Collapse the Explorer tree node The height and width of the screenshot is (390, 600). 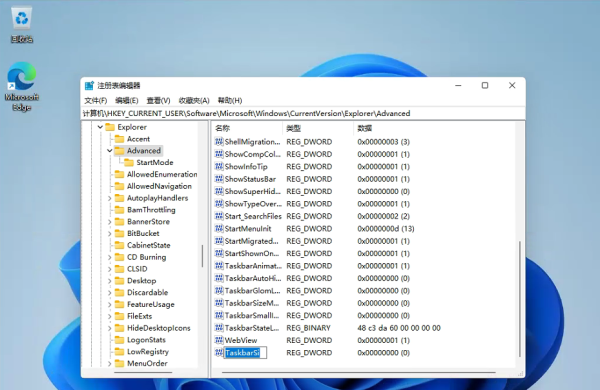point(100,127)
